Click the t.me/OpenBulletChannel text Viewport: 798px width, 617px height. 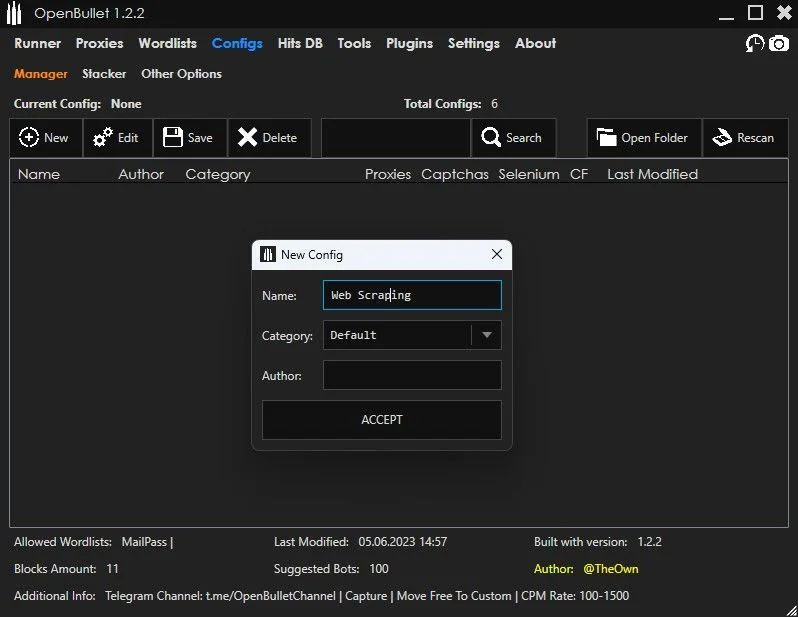271,596
